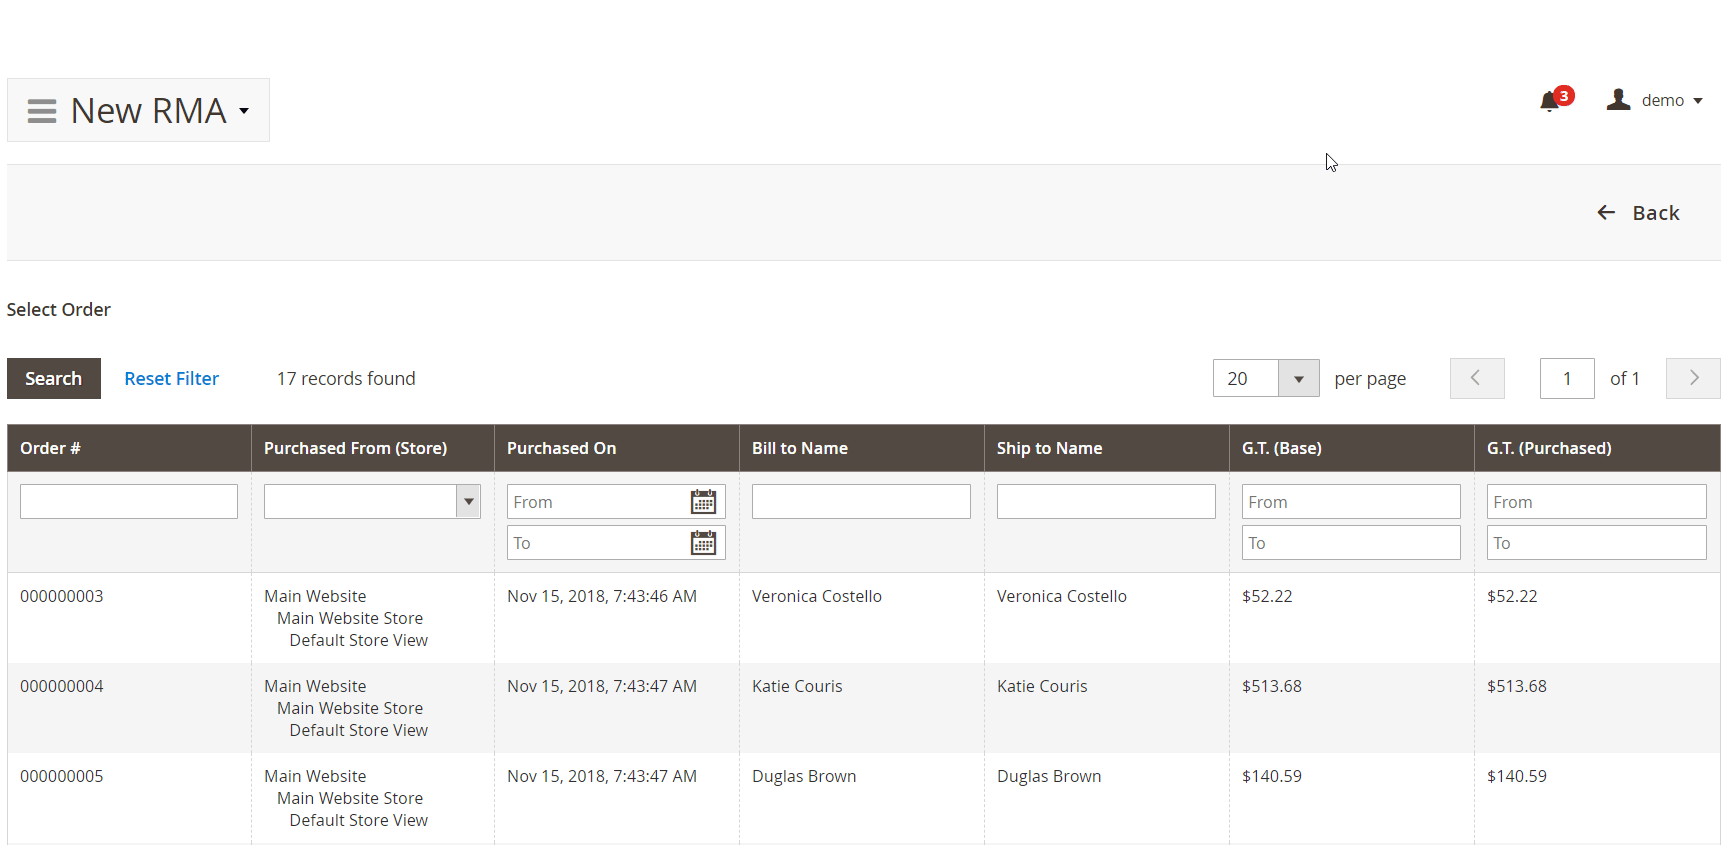Image resolution: width=1729 pixels, height=845 pixels.
Task: Sort by the Purchased On column header
Action: 561,448
